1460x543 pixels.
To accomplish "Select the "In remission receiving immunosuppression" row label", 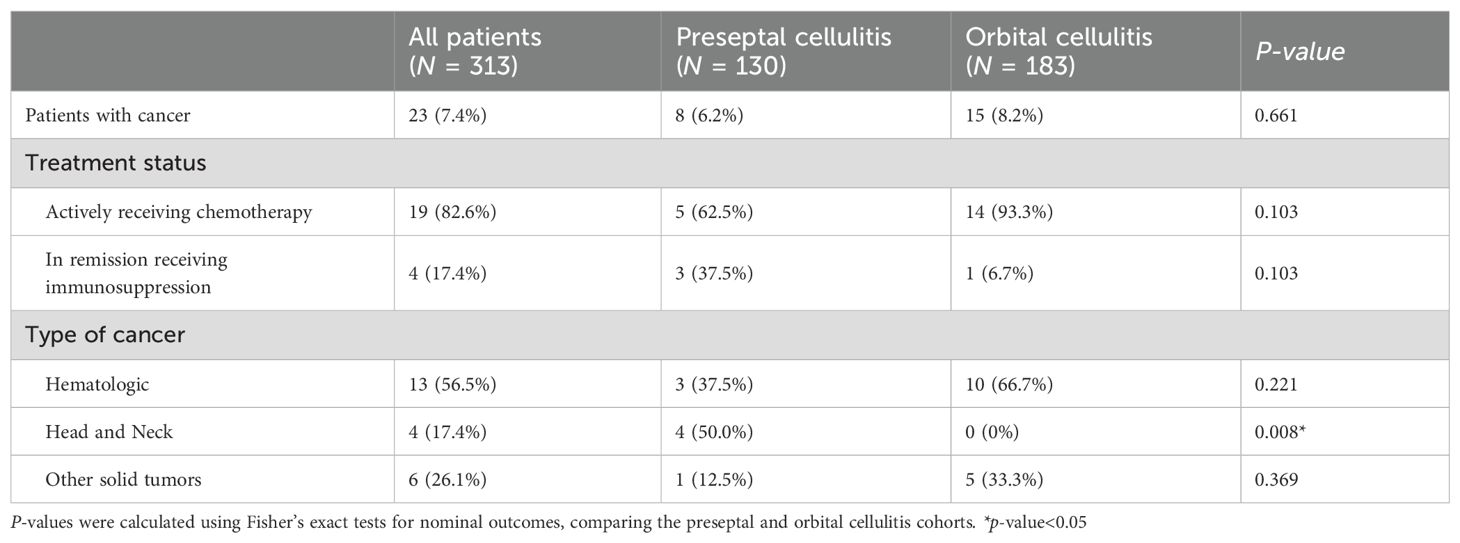I will pos(136,273).
